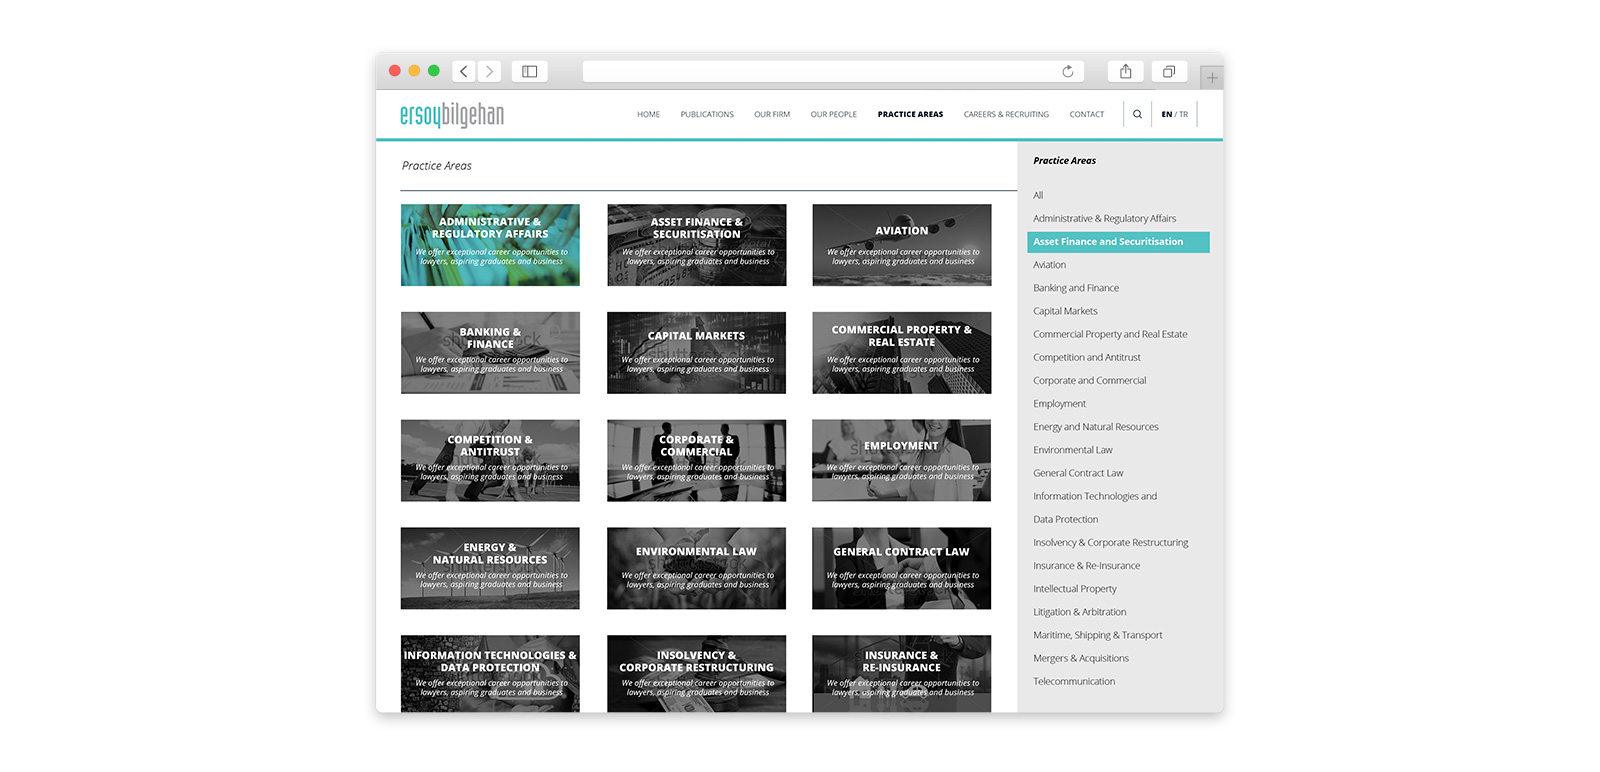The image size is (1600, 772).
Task: Open CAREERS & RECRUITING in the navigation
Action: click(x=1006, y=114)
